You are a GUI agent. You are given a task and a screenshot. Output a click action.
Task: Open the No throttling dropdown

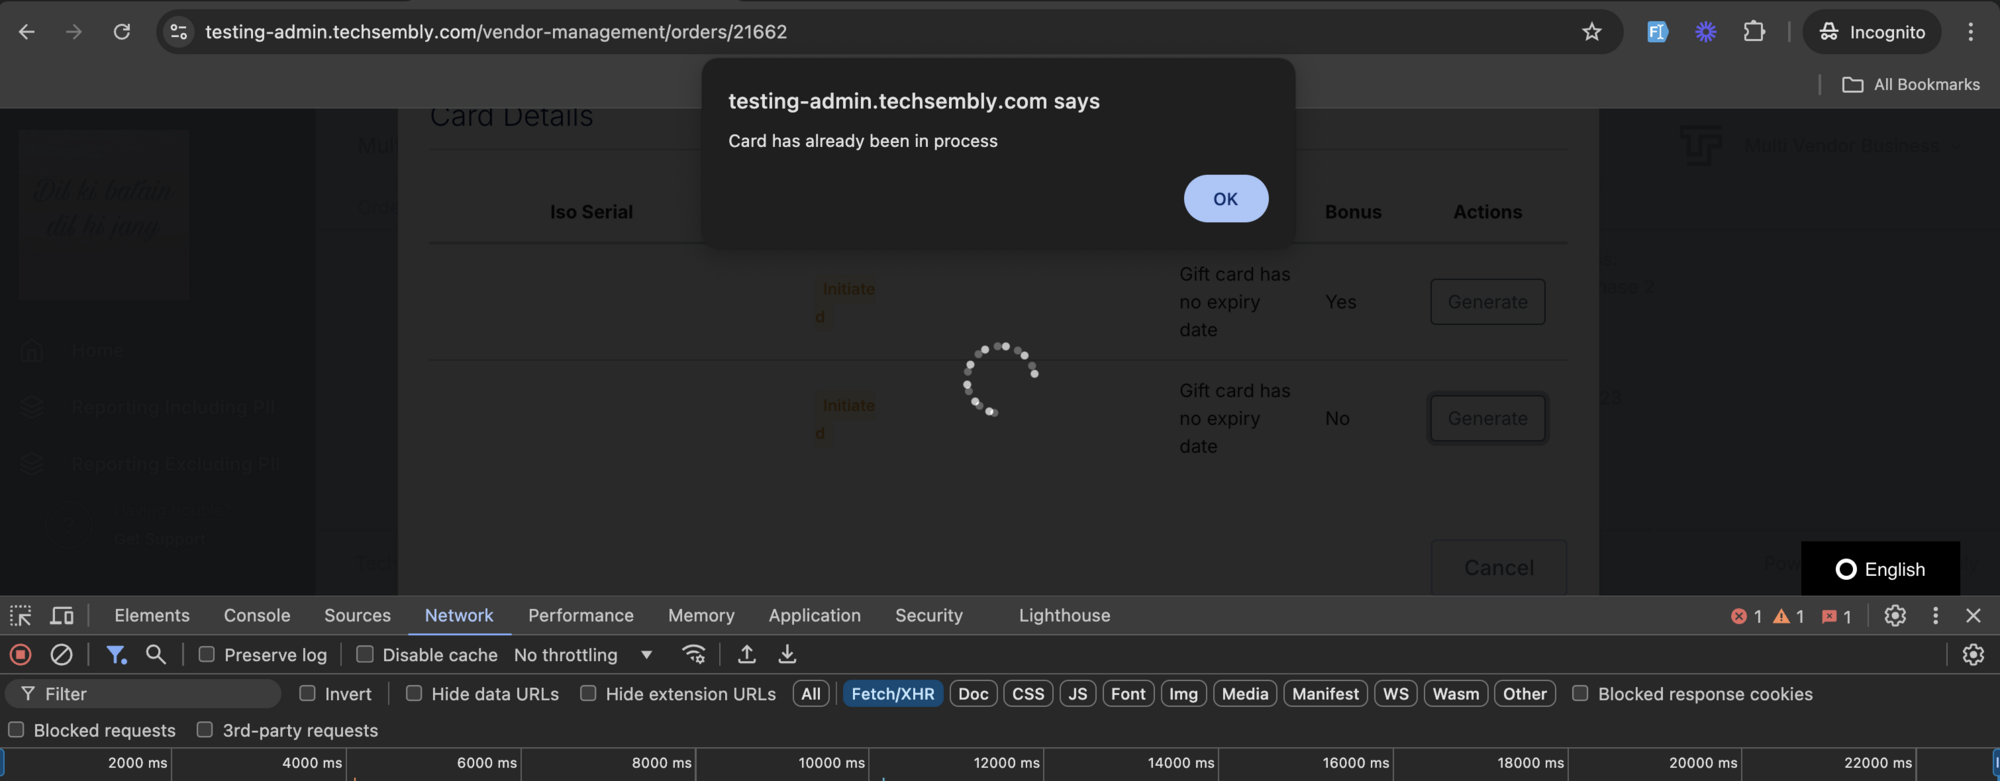click(583, 655)
